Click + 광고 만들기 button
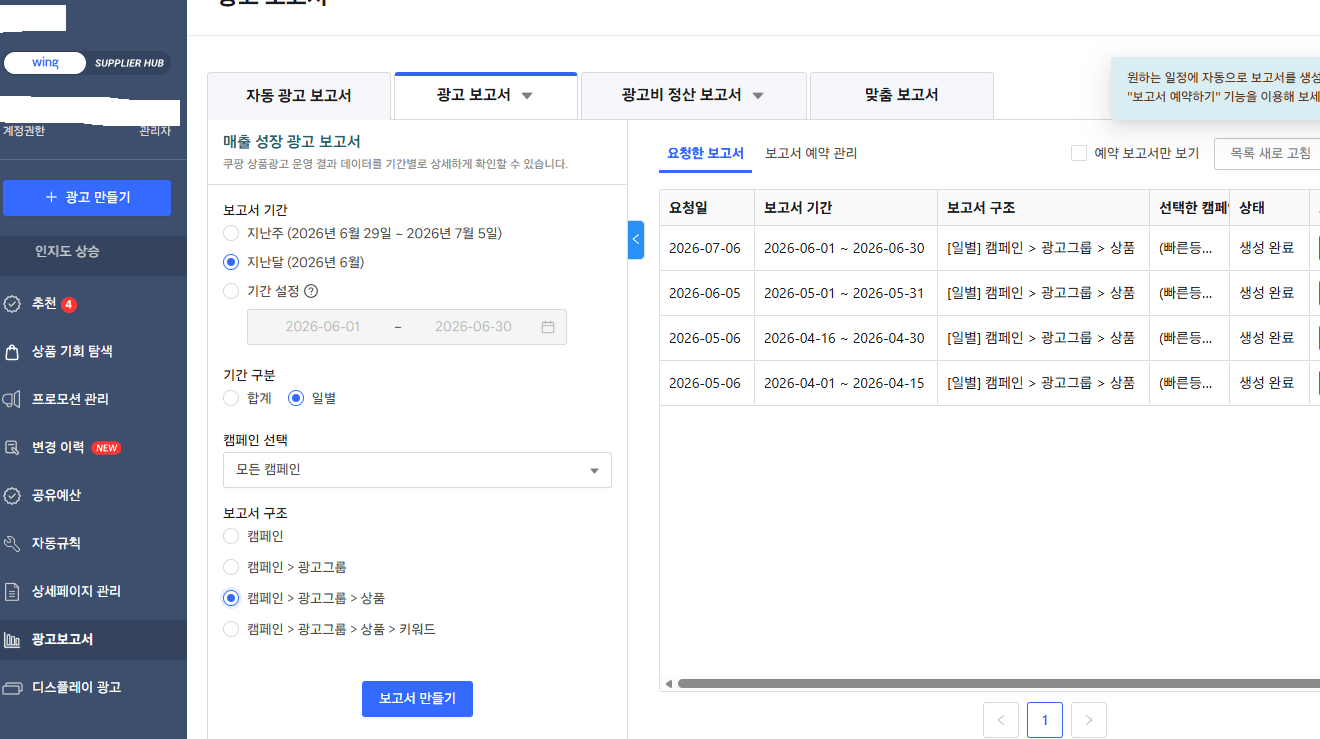This screenshot has width=1320, height=739. click(87, 198)
